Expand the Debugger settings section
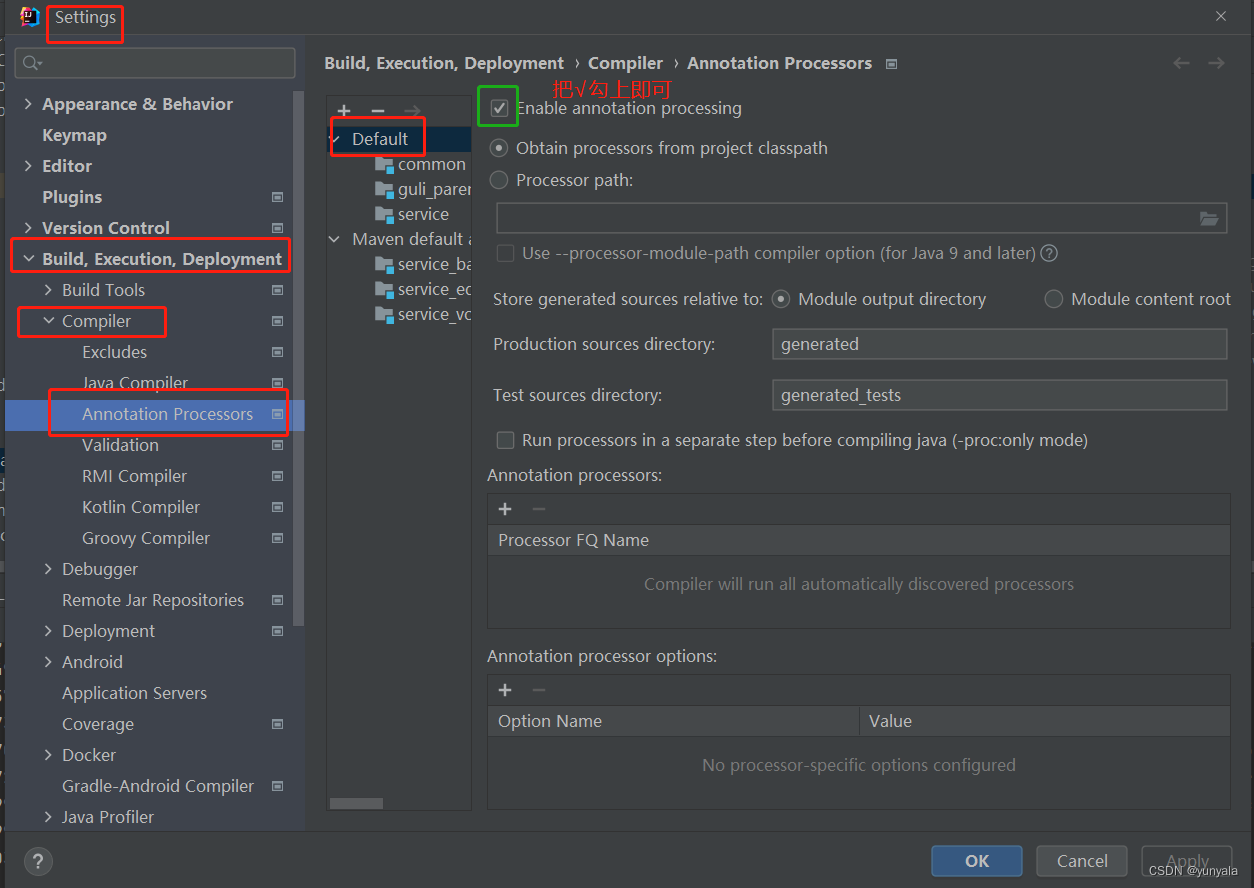The width and height of the screenshot is (1254, 888). click(x=47, y=568)
